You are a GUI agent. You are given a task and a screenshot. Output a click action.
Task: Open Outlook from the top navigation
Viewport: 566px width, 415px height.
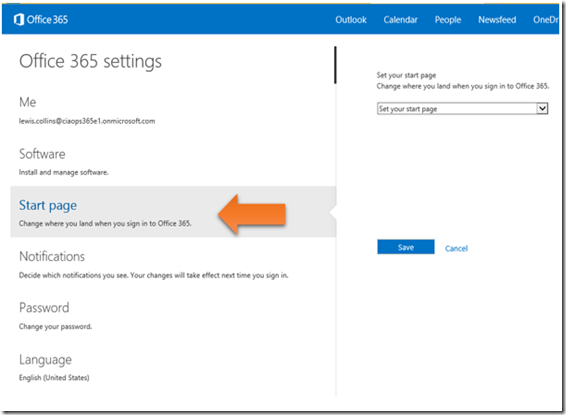[351, 19]
